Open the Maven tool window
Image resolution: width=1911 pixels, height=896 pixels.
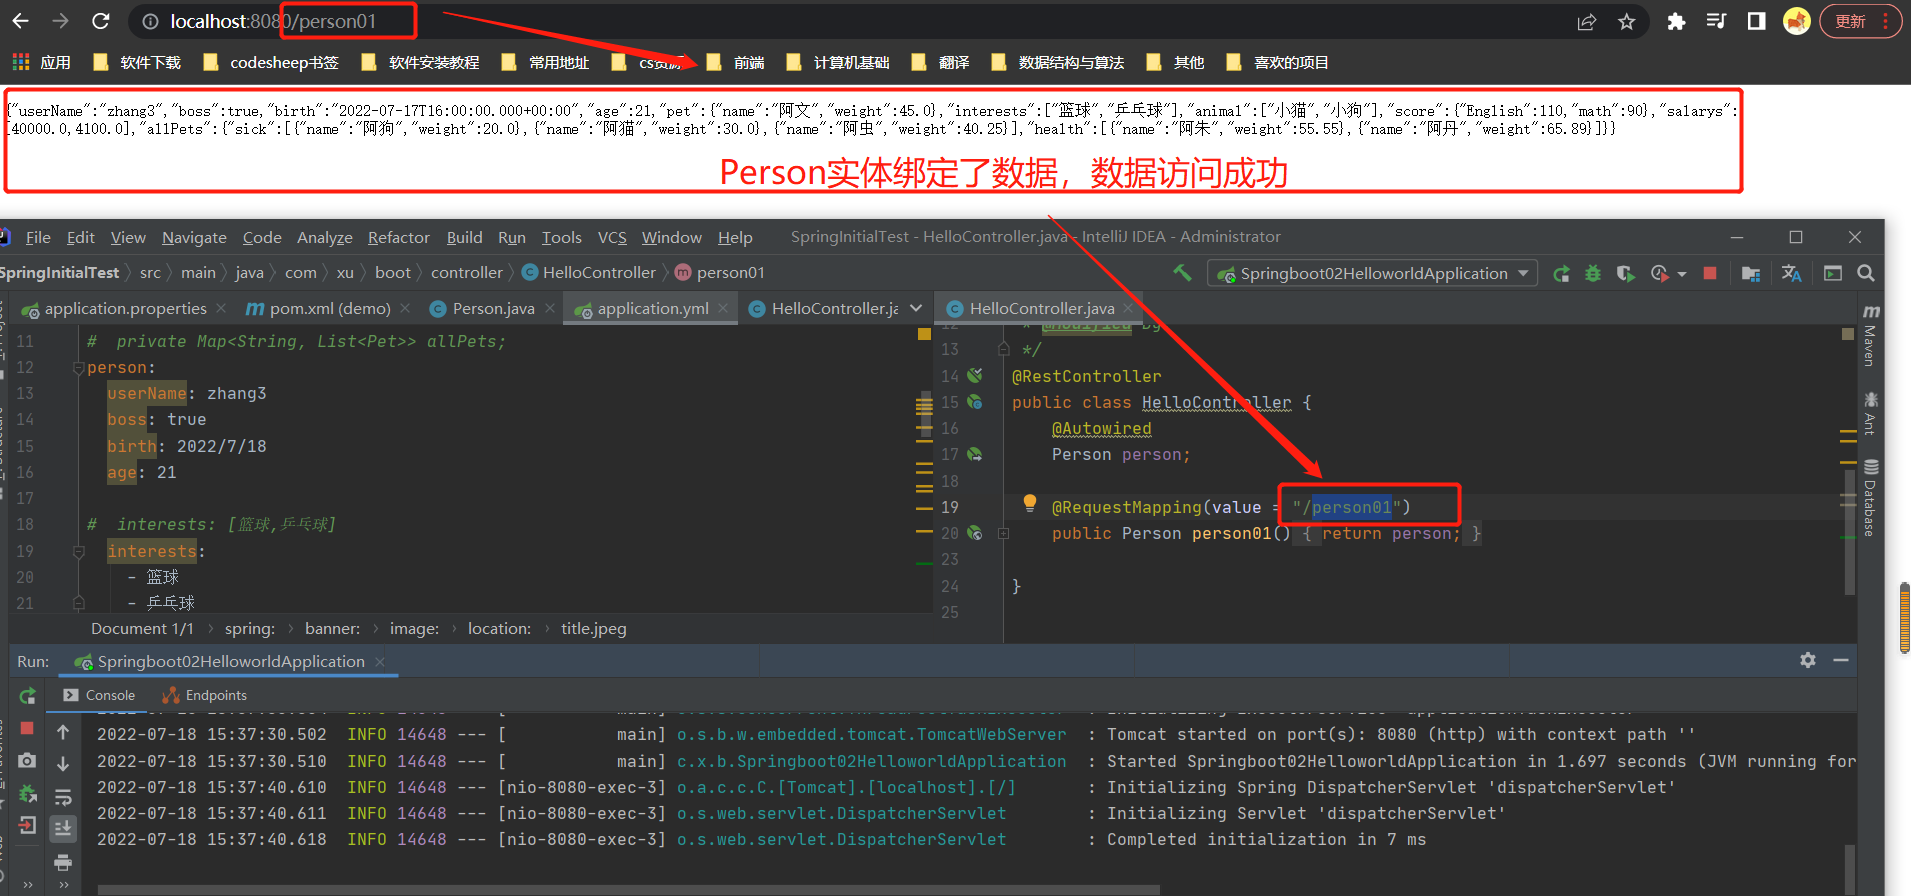pyautogui.click(x=1870, y=335)
